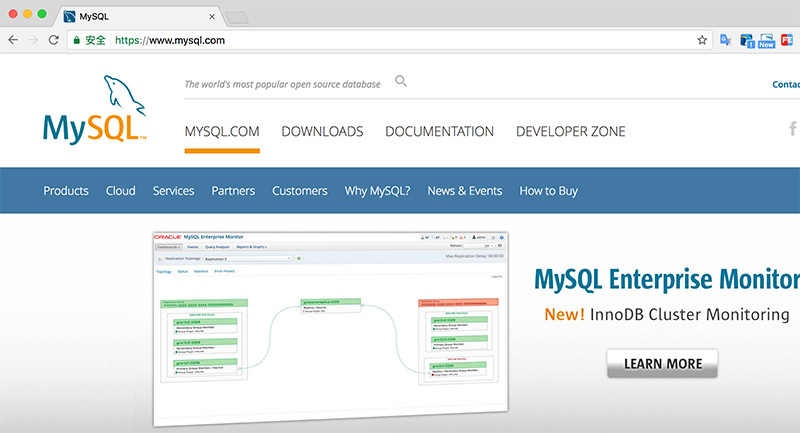Click the search magnifier icon
800x433 pixels.
(x=401, y=82)
